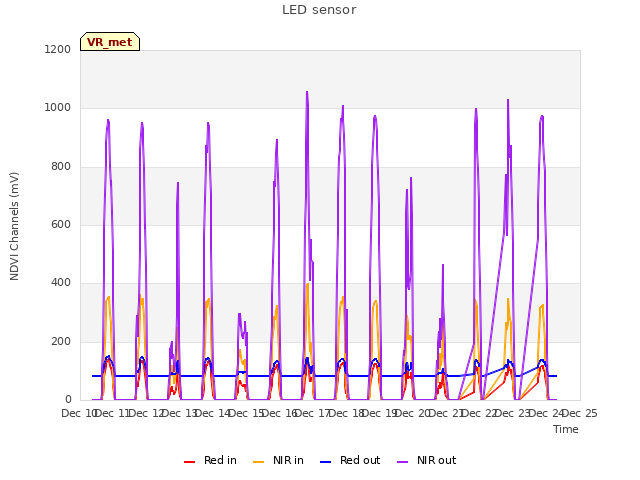Click the purple NIR out legend swatch
This screenshot has height=480, width=640.
[x=402, y=462]
